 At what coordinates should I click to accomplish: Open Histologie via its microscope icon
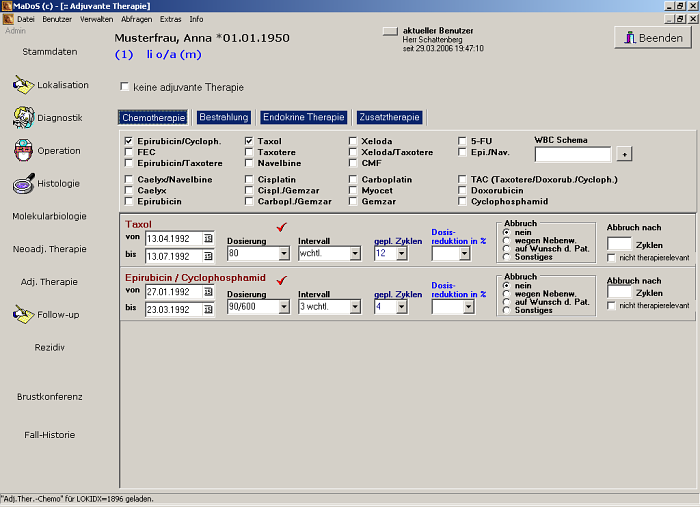click(x=23, y=184)
